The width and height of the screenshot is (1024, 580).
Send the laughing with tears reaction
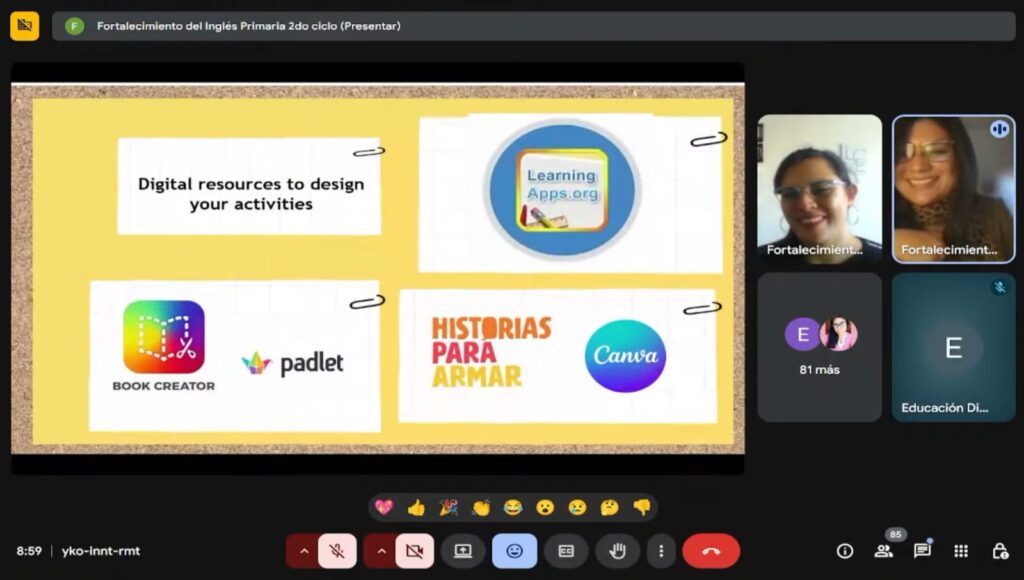513,507
